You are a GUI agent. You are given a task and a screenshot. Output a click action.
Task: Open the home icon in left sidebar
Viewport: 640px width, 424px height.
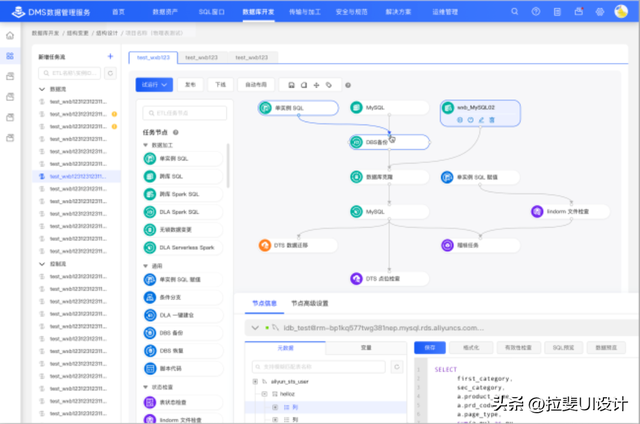click(x=10, y=36)
